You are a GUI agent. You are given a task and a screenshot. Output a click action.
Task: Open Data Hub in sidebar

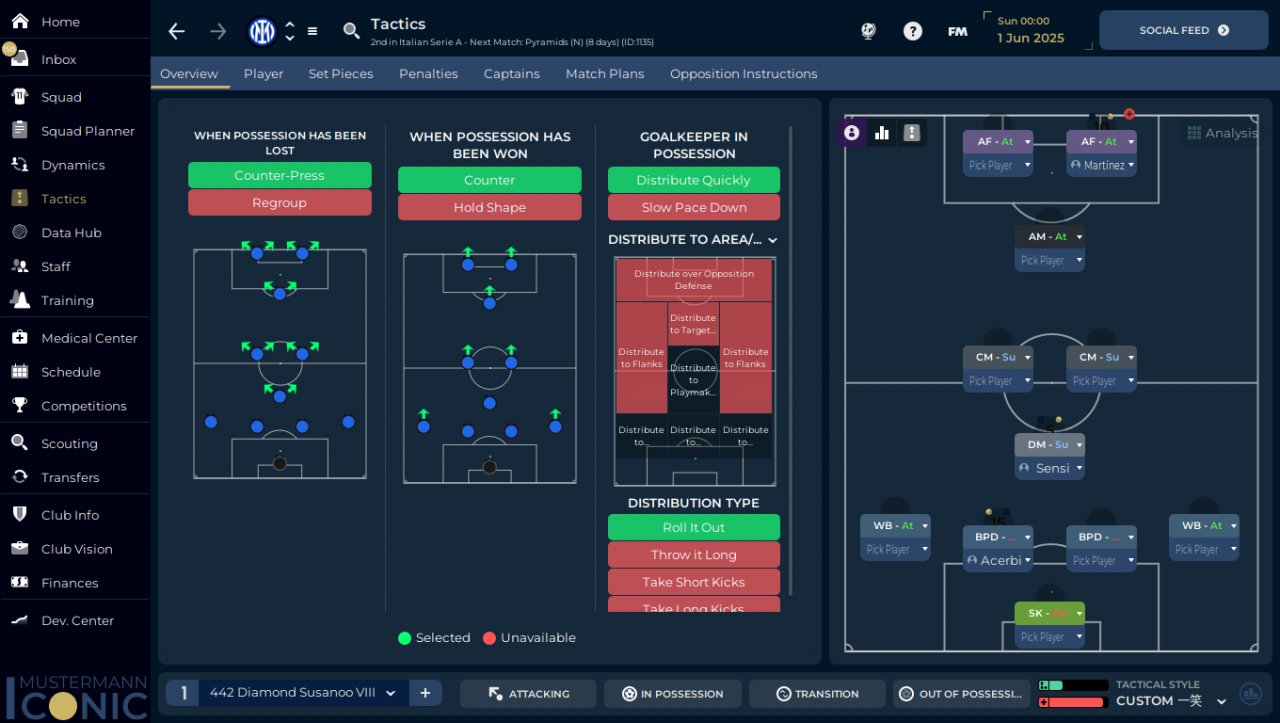point(75,233)
